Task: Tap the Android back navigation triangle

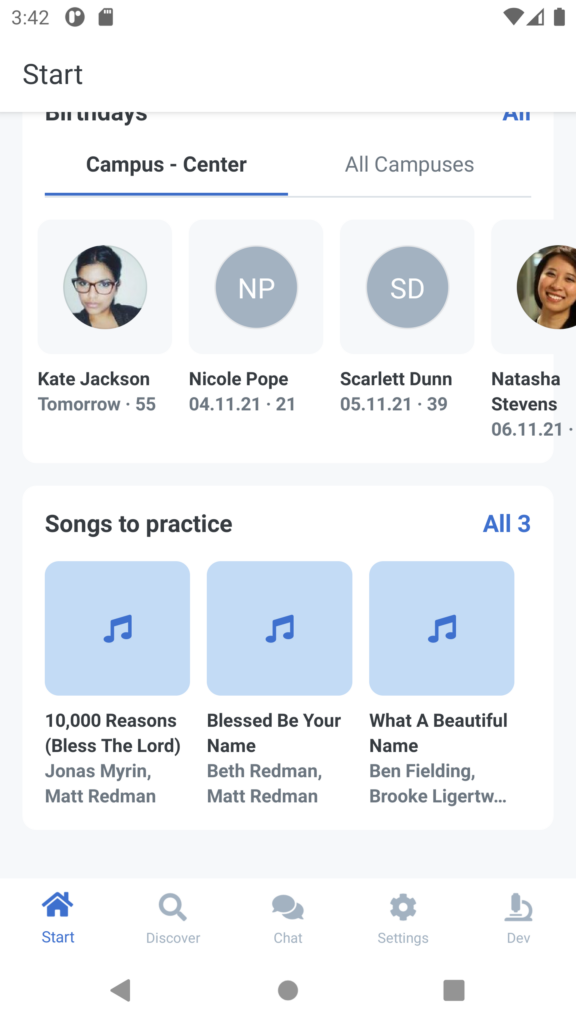Action: coord(121,990)
